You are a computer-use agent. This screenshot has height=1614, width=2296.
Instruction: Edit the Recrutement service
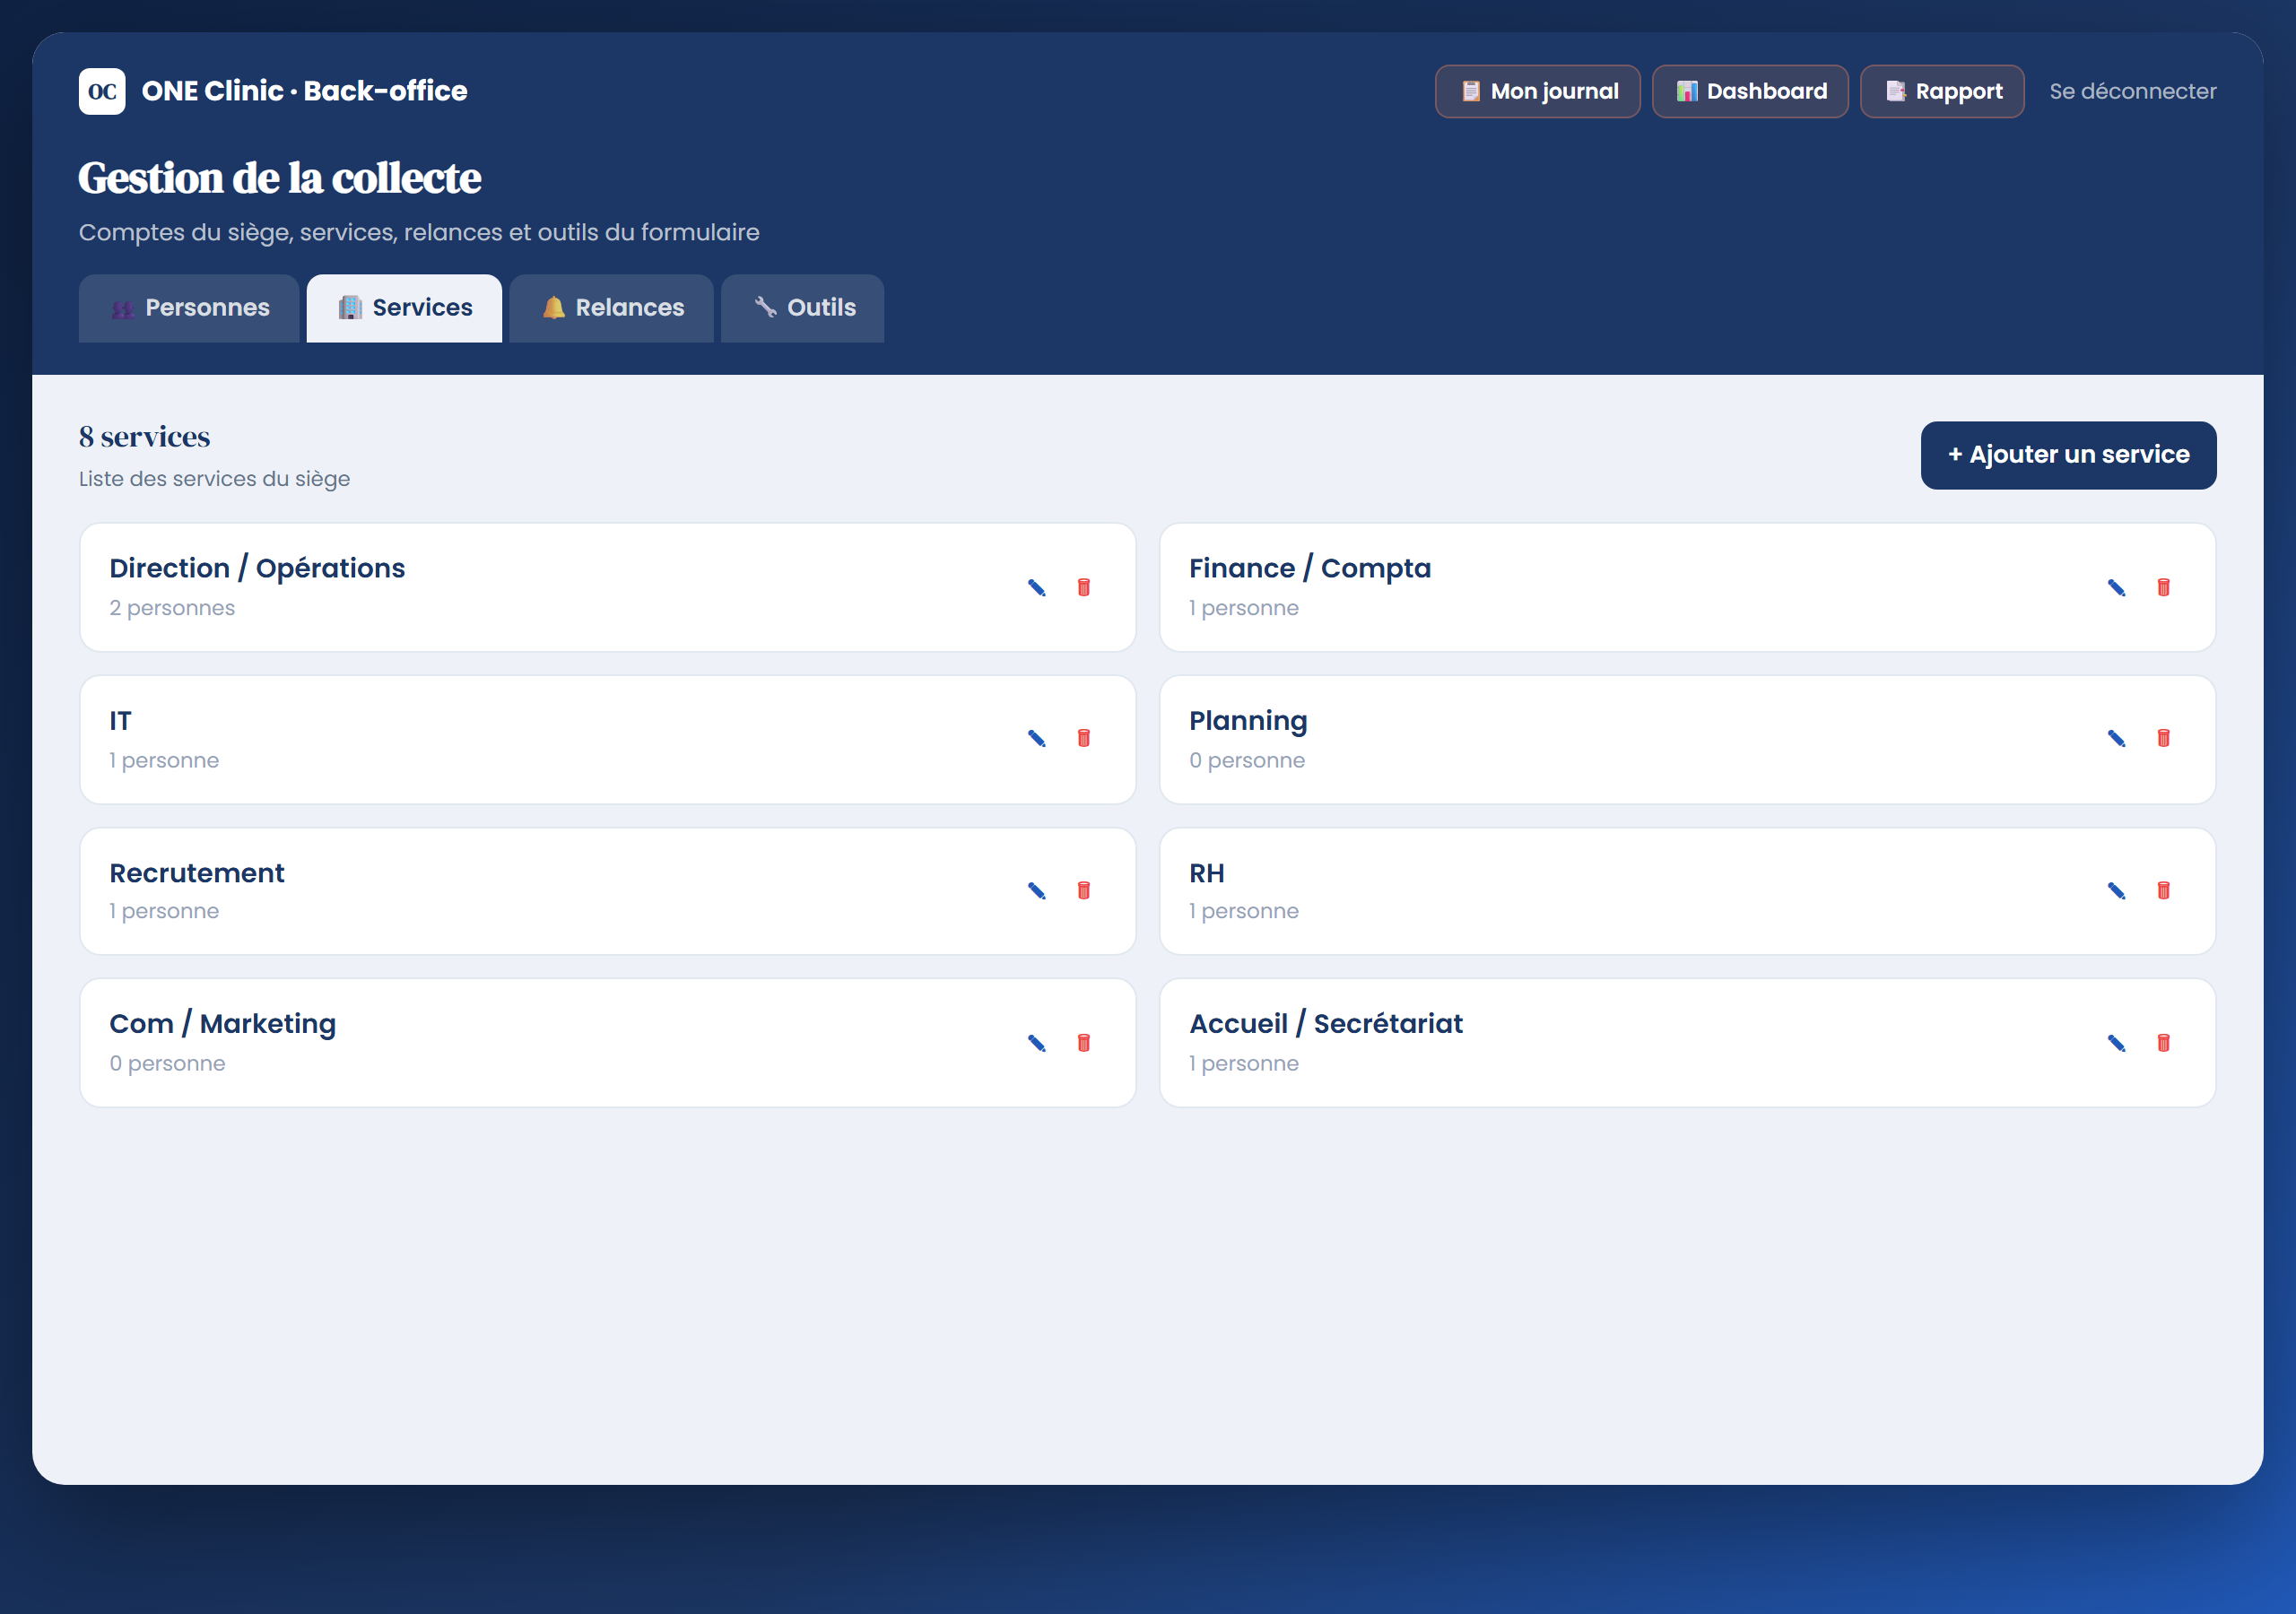click(x=1037, y=891)
